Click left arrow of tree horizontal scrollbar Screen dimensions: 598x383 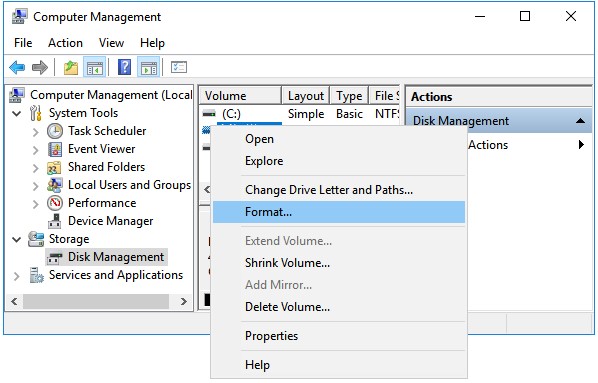14,302
